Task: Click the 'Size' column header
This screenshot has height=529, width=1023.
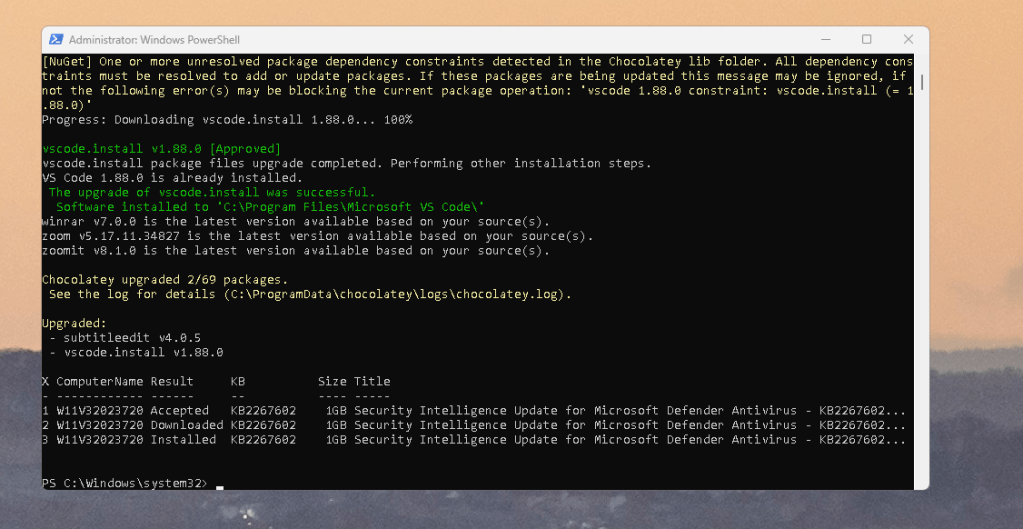Action: [x=332, y=382]
